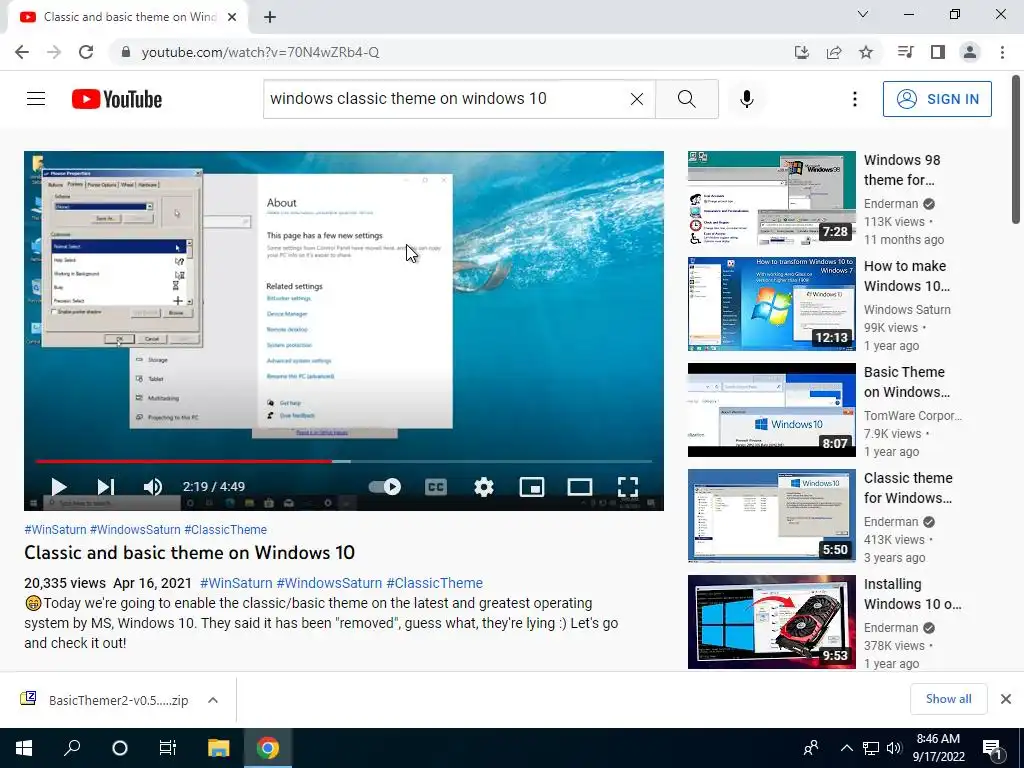This screenshot has width=1024, height=768.
Task: Start voice search with microphone
Action: pos(747,99)
